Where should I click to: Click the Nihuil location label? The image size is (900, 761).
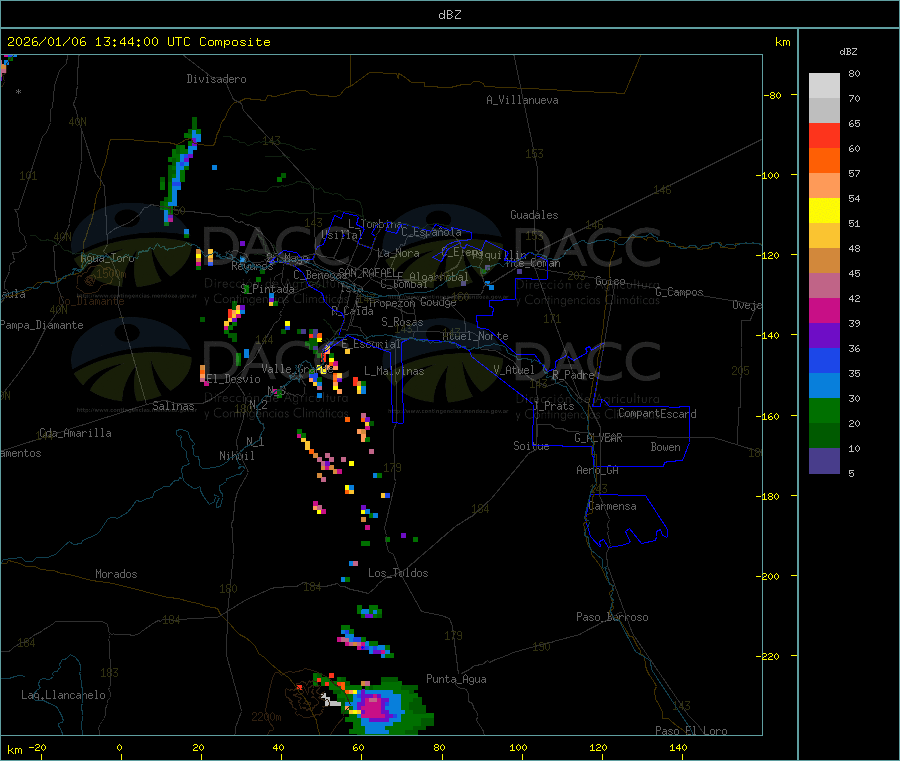coord(236,456)
